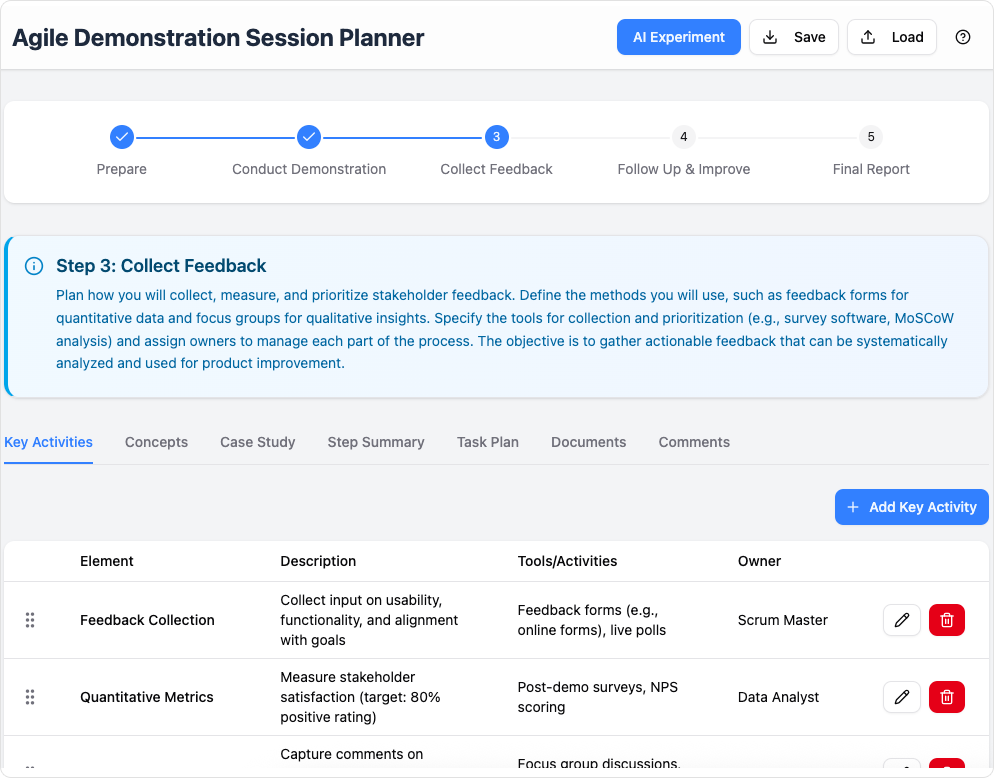Click the info icon beside Step 3 heading
The width and height of the screenshot is (994, 778).
[x=34, y=266]
